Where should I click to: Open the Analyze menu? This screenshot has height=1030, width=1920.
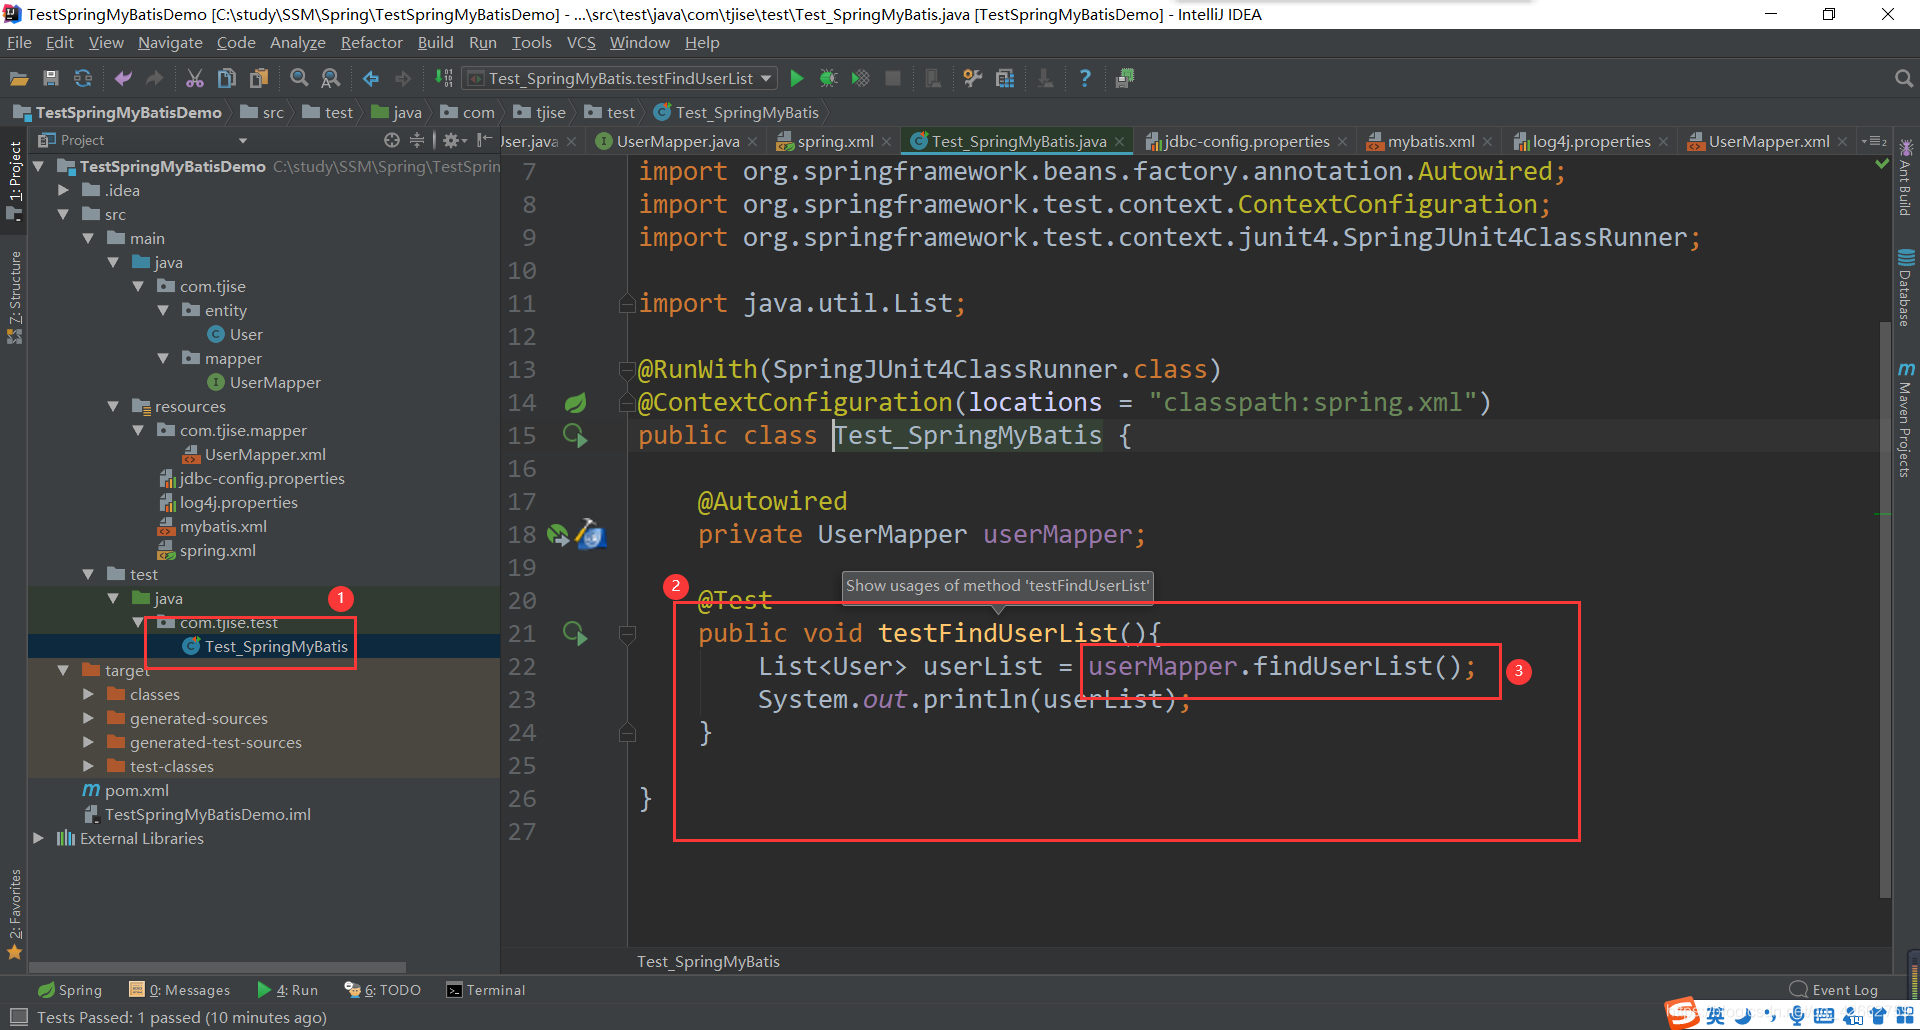click(x=298, y=42)
